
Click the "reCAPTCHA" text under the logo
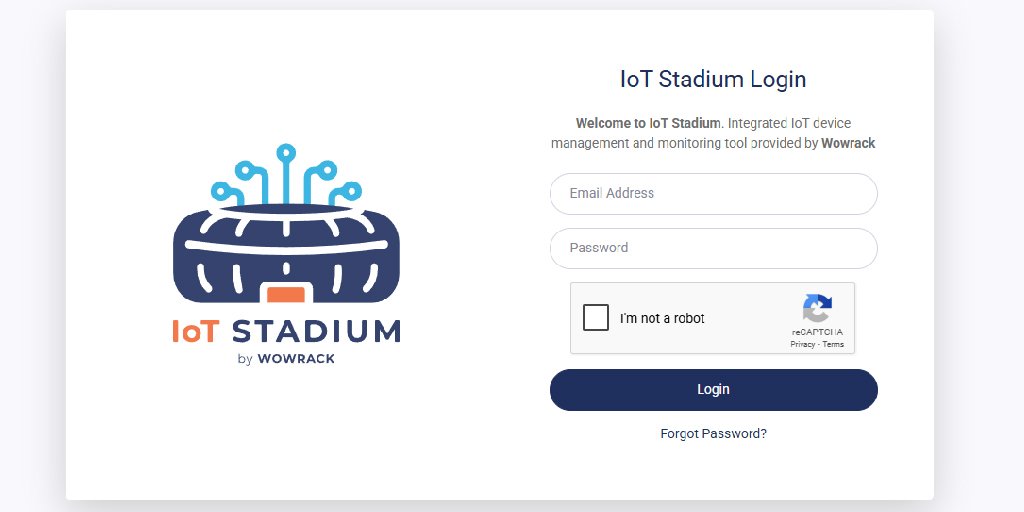coord(817,332)
